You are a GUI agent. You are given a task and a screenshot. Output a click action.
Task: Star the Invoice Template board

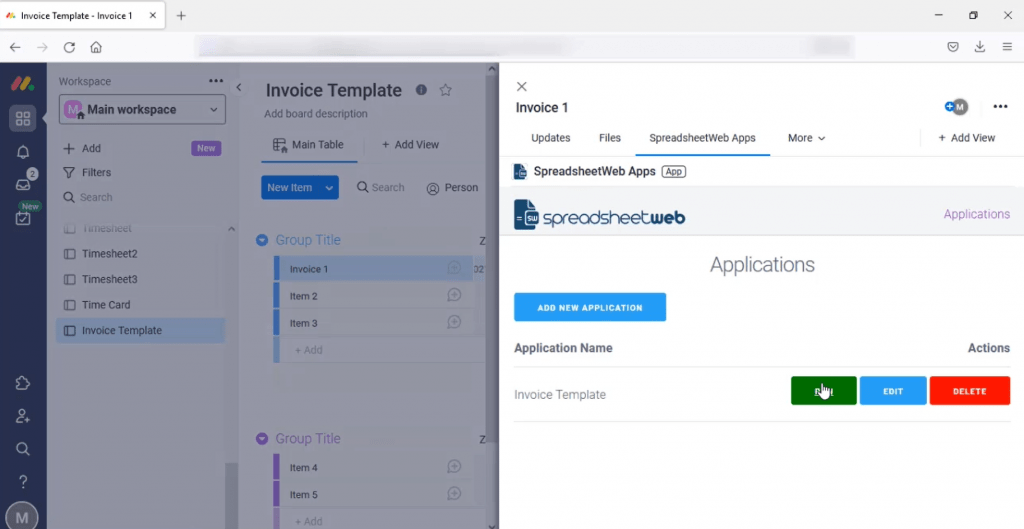tap(445, 90)
